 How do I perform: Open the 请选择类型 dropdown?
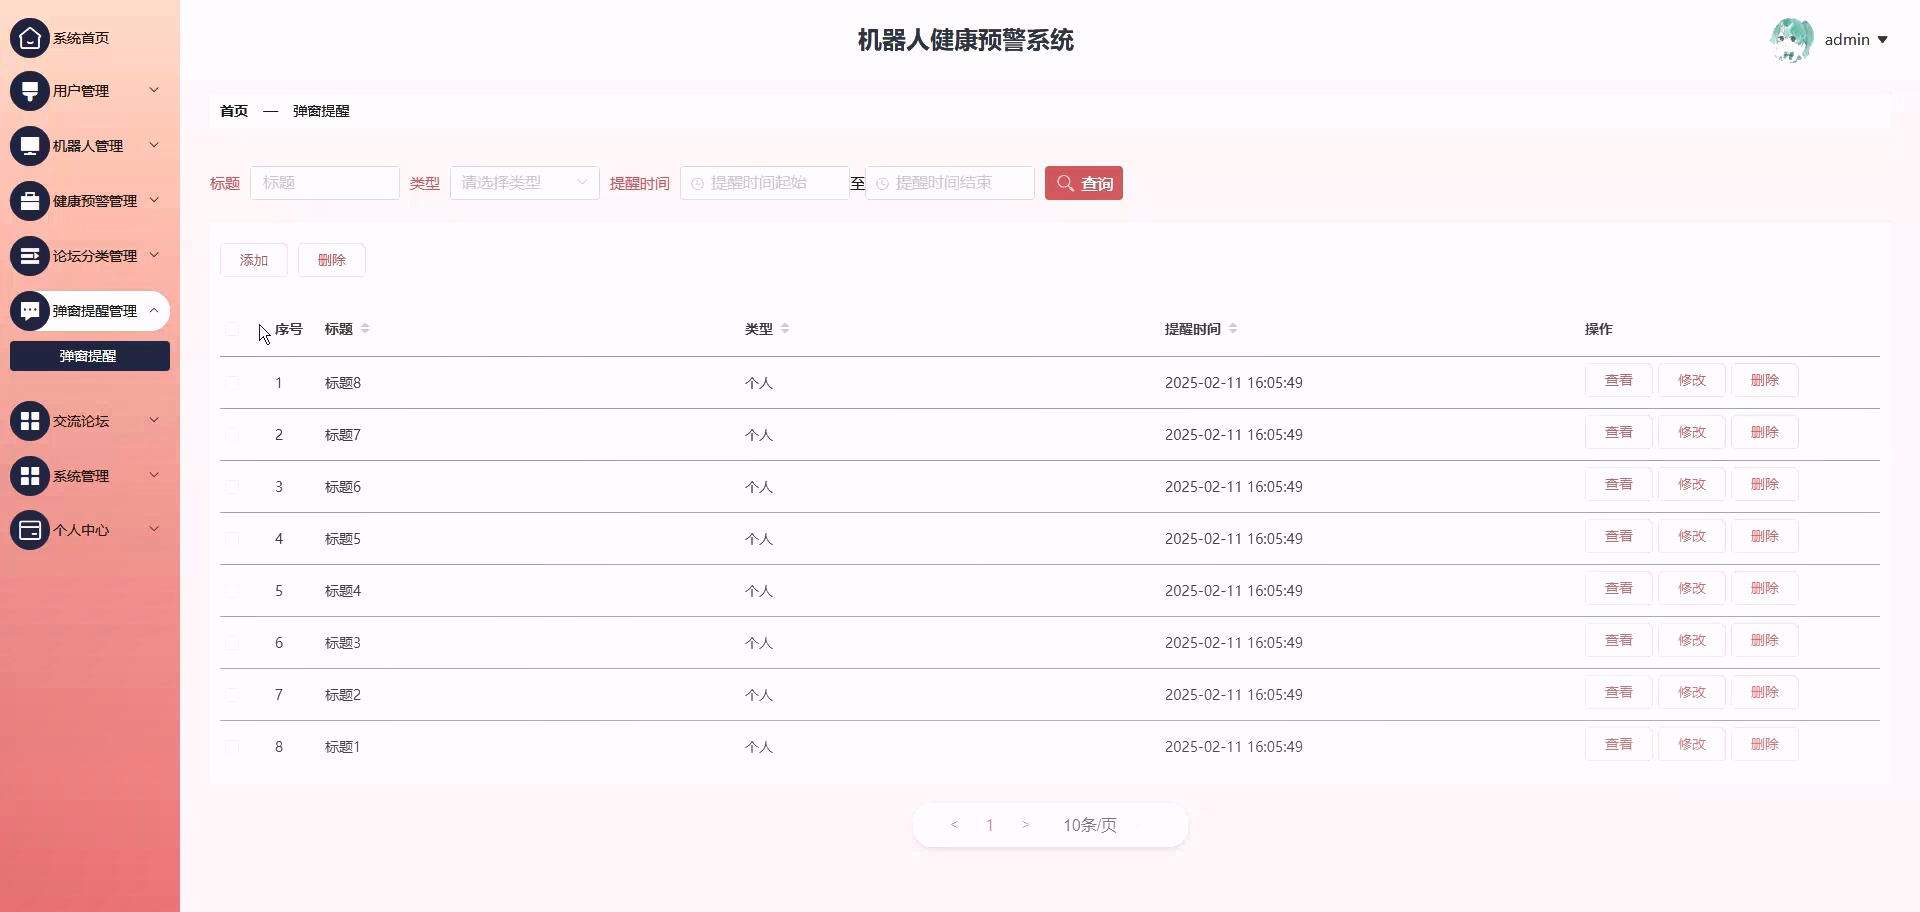pyautogui.click(x=525, y=183)
